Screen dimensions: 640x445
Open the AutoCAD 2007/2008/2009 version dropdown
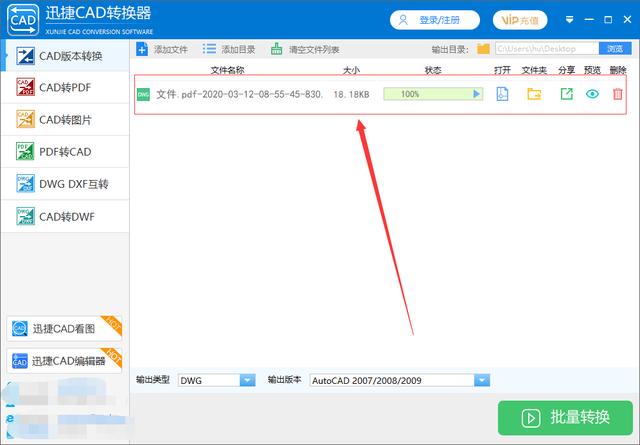(x=400, y=380)
